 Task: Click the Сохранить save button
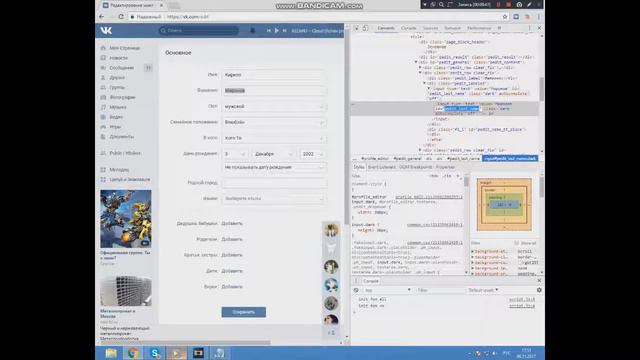[x=244, y=312]
